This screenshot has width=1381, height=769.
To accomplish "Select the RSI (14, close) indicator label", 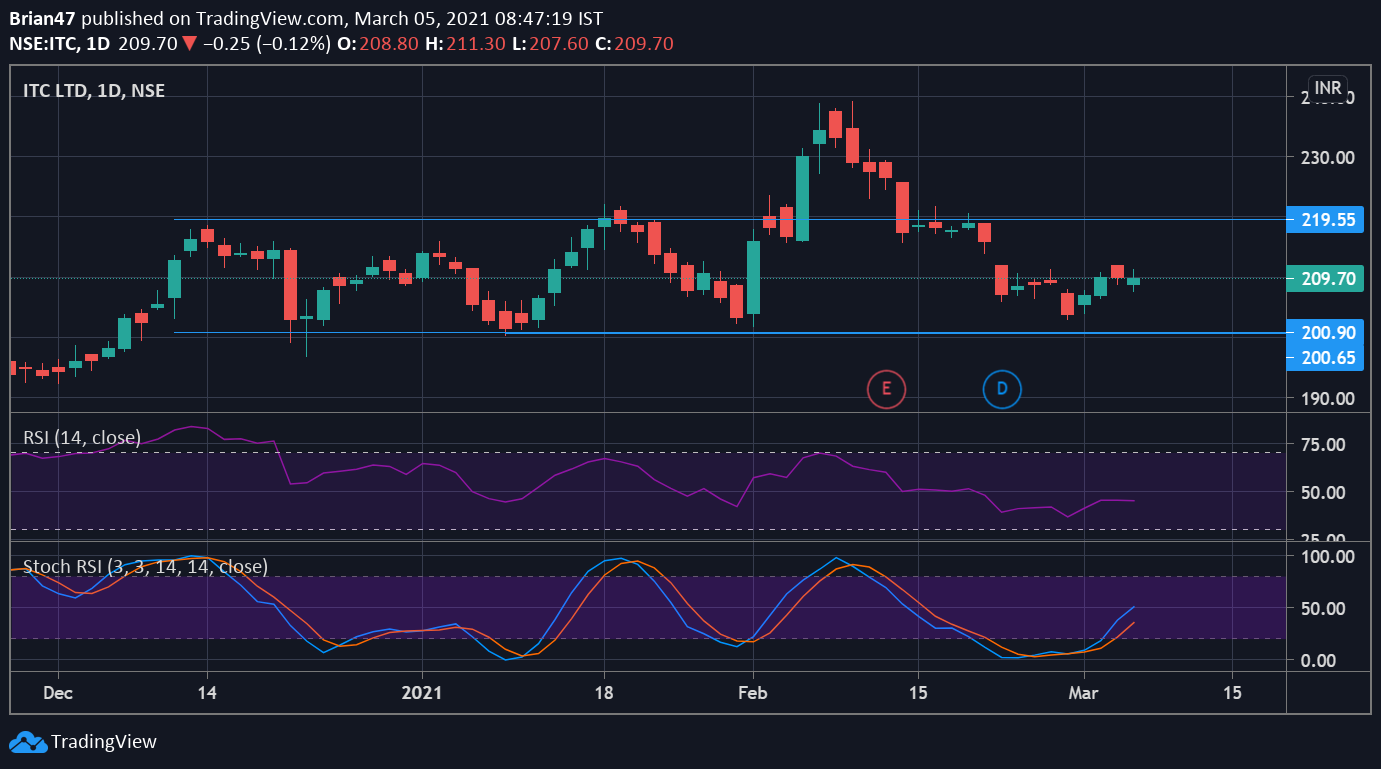I will [x=82, y=437].
